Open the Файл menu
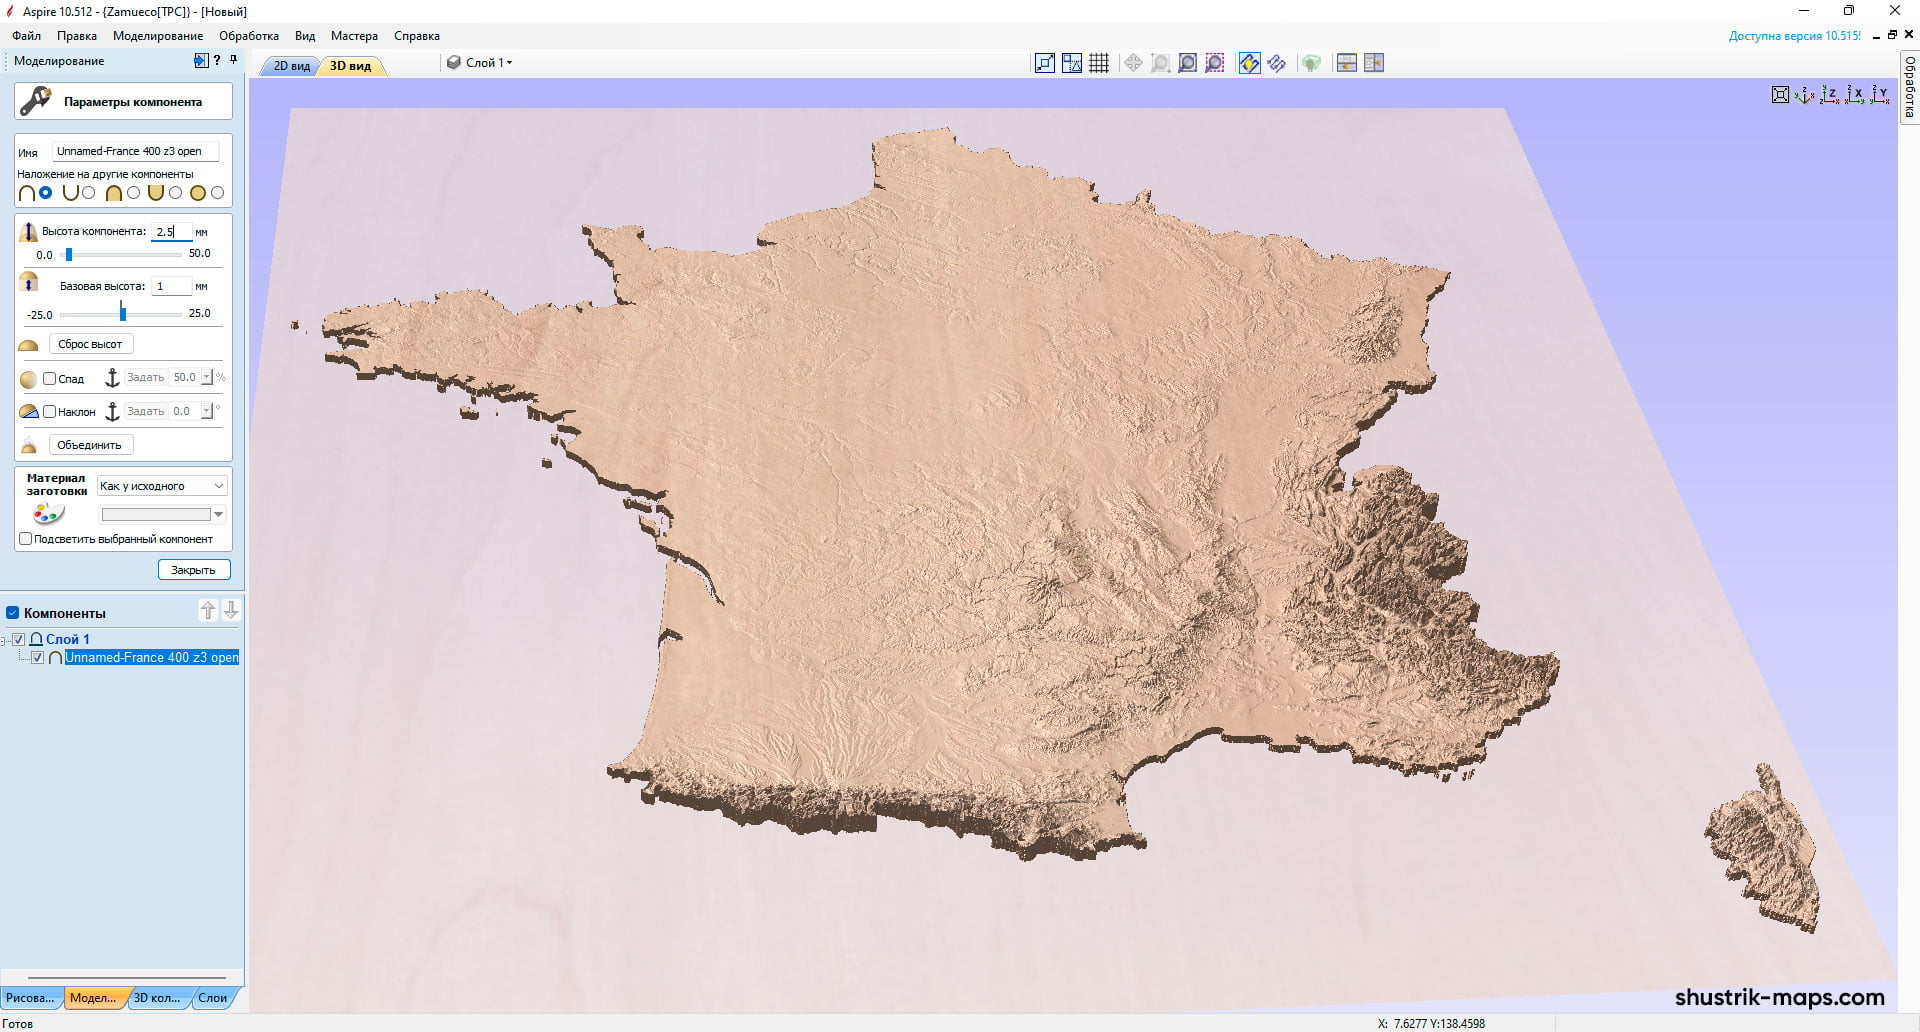Image resolution: width=1920 pixels, height=1032 pixels. click(x=27, y=36)
